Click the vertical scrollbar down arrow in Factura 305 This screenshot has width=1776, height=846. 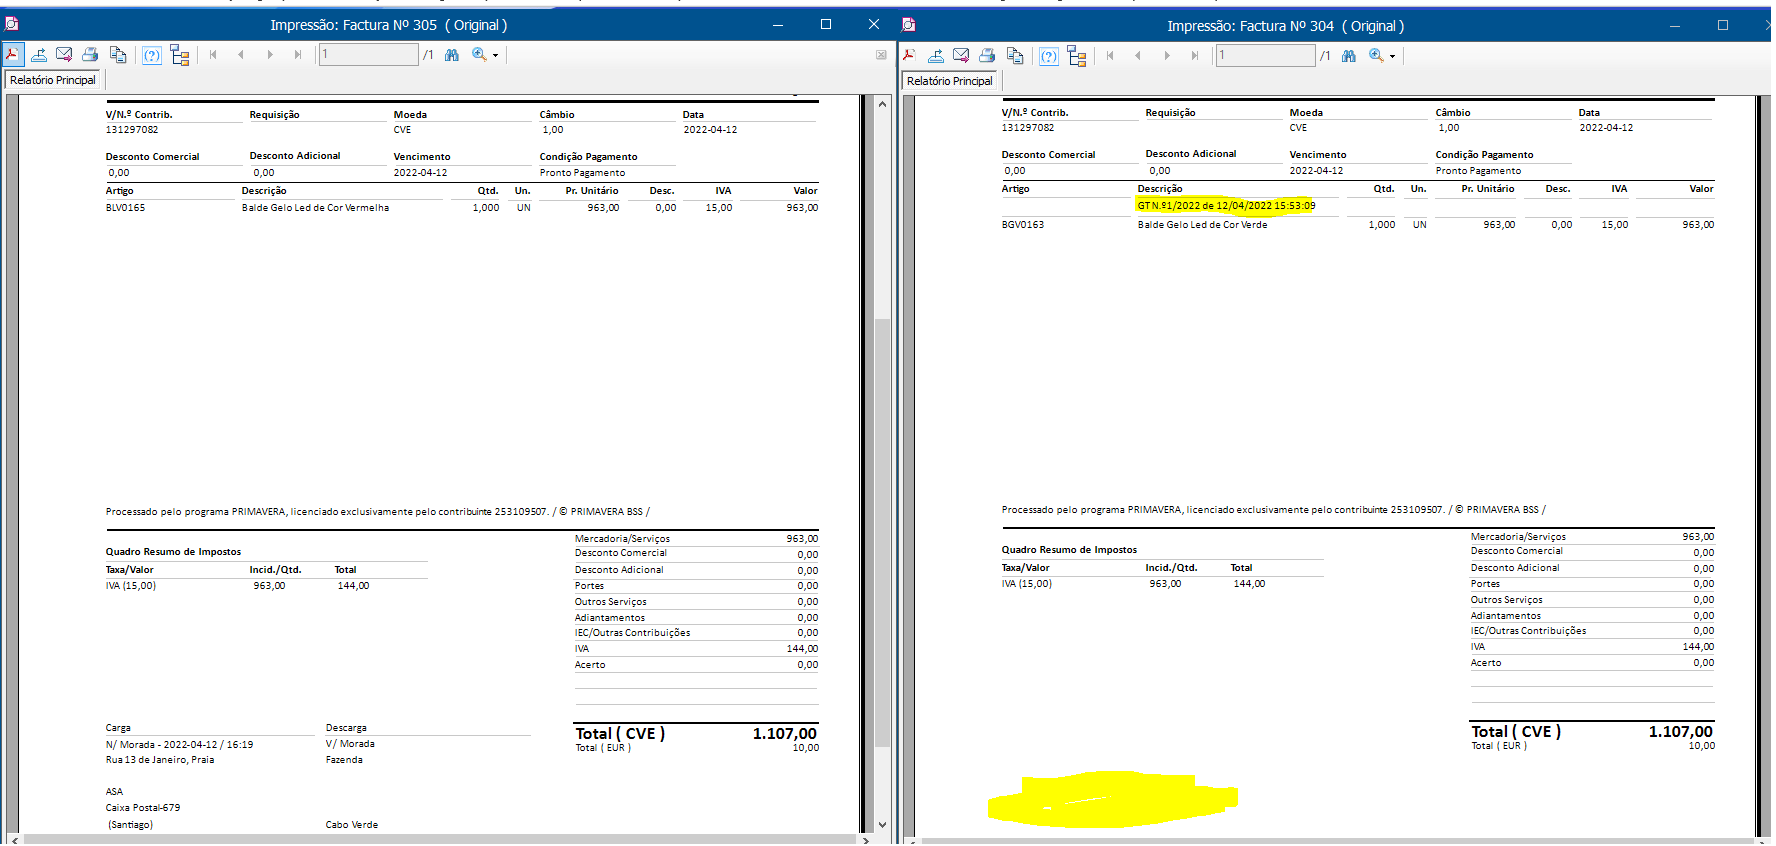click(882, 825)
